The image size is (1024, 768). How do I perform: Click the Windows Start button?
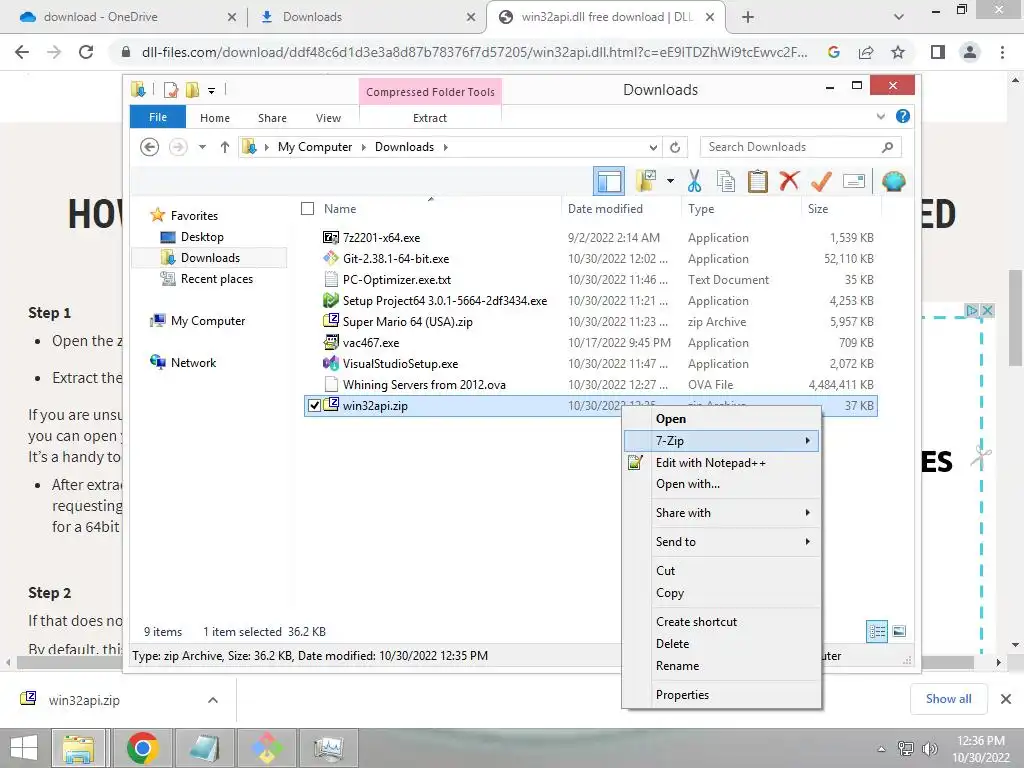24,748
